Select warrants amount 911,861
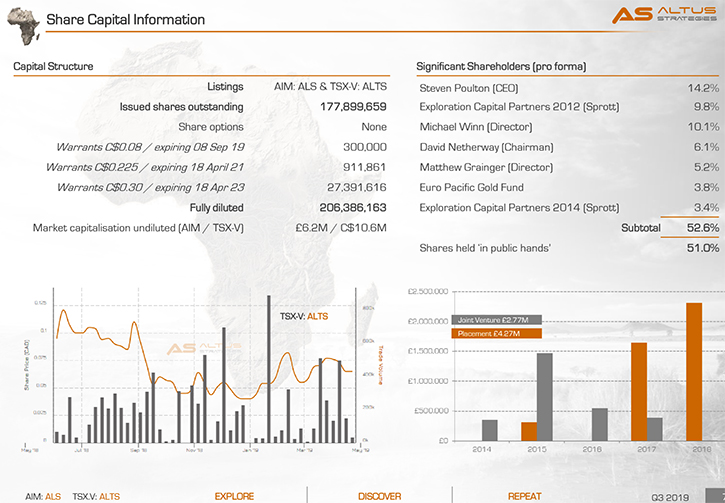The image size is (725, 503). pyautogui.click(x=364, y=167)
